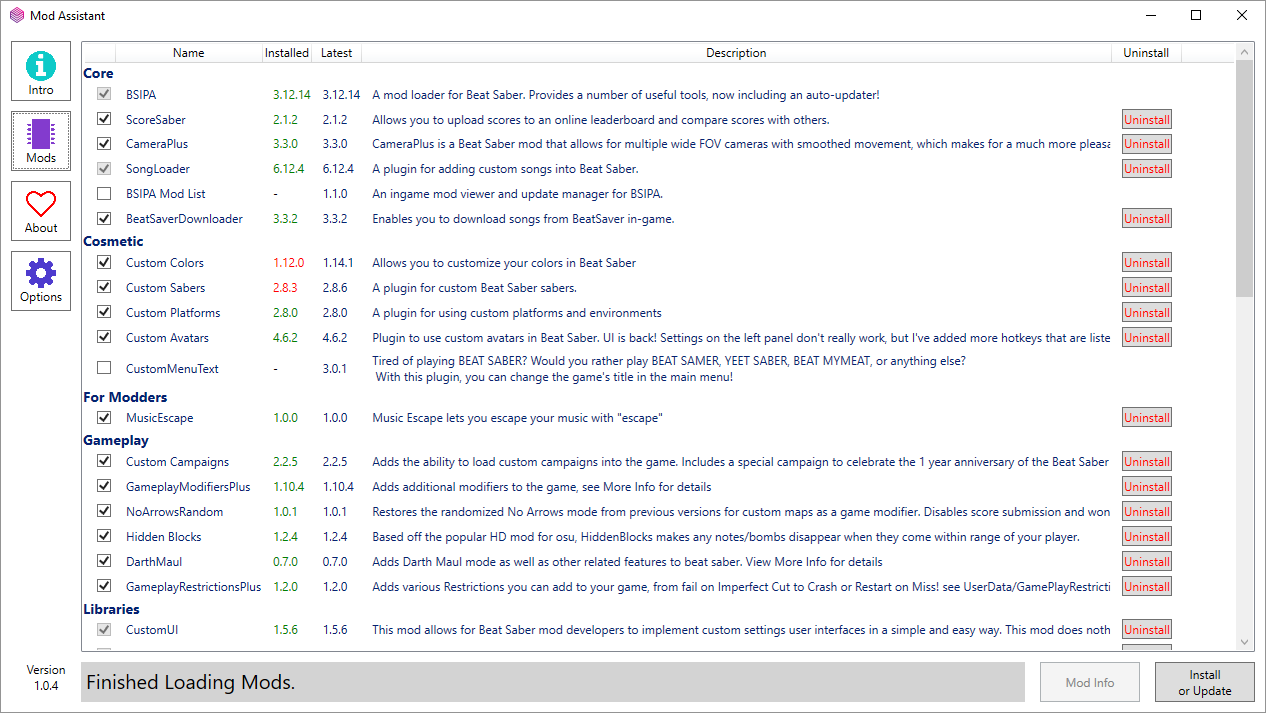
Task: Sort by the Name column header
Action: [x=188, y=53]
